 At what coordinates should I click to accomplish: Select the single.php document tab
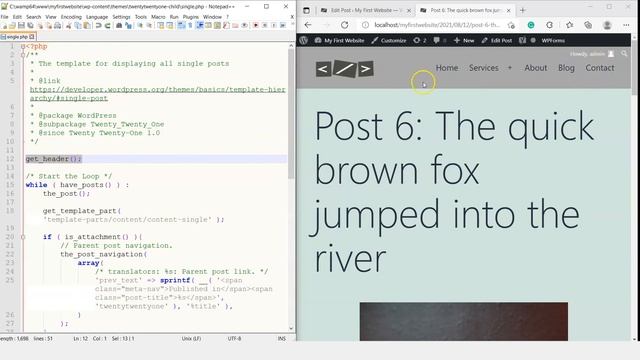tap(17, 37)
